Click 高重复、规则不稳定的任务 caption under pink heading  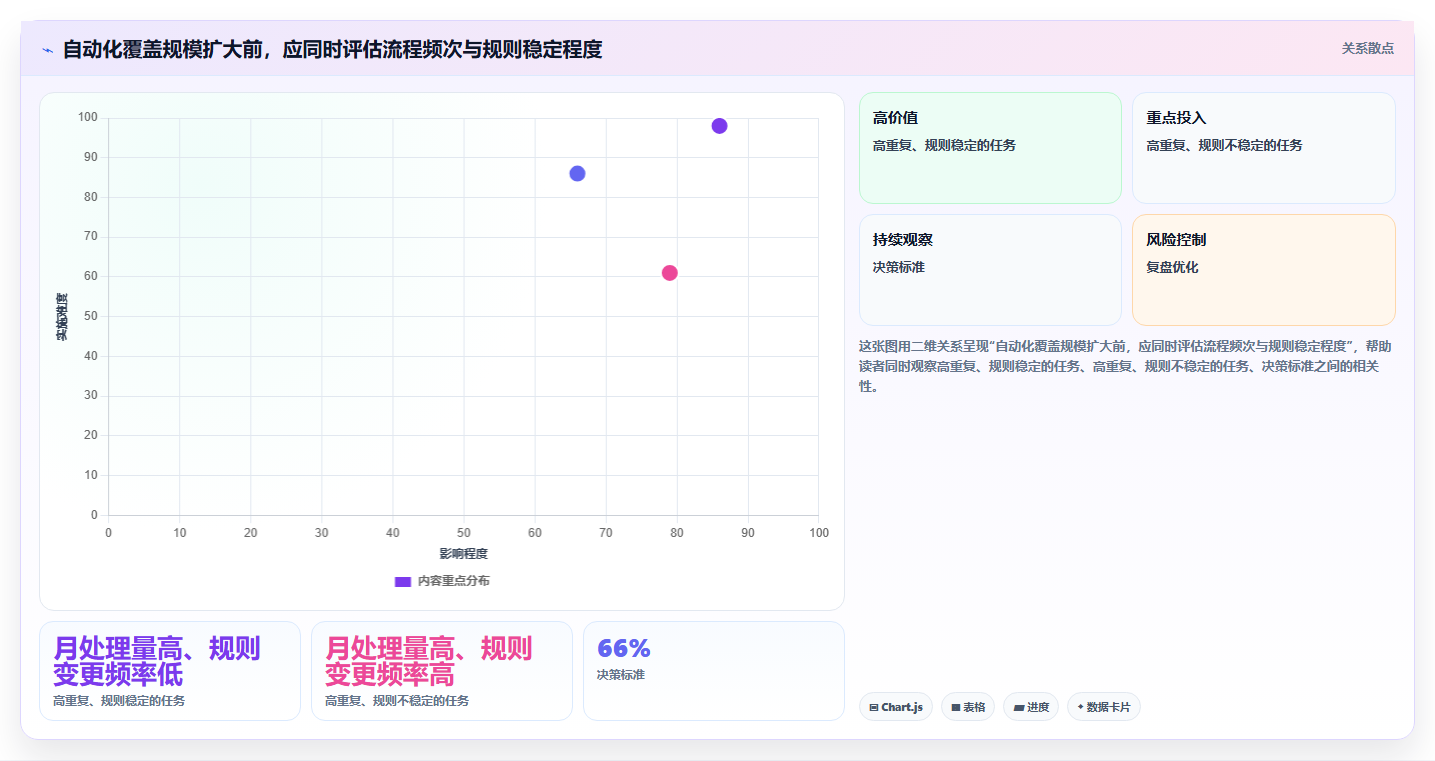[x=397, y=701]
